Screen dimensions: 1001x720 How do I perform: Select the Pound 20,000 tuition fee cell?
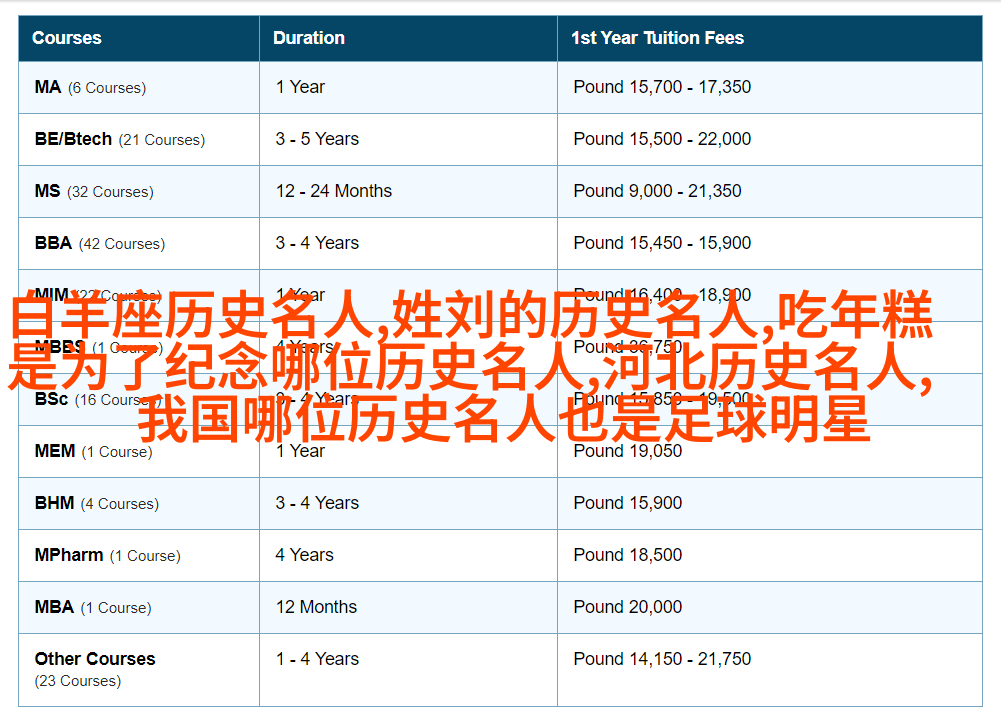(x=628, y=607)
